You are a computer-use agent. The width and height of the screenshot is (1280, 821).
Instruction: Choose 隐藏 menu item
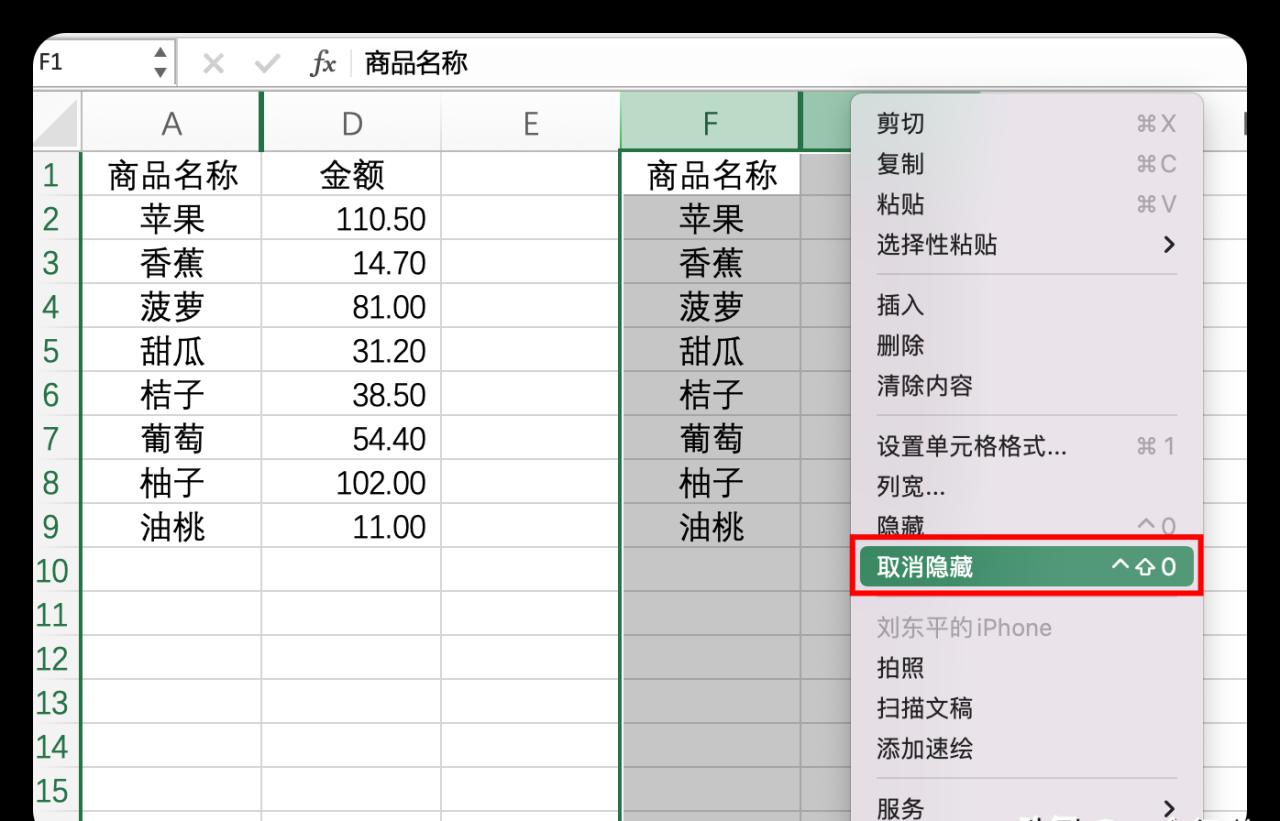(x=1026, y=526)
